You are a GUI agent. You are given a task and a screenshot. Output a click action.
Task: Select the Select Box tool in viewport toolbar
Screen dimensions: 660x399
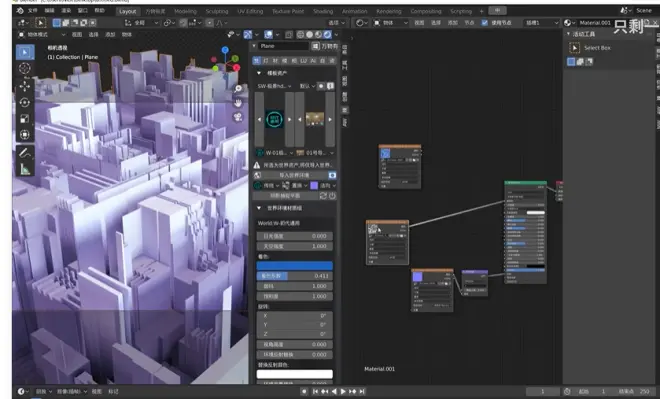click(25, 52)
